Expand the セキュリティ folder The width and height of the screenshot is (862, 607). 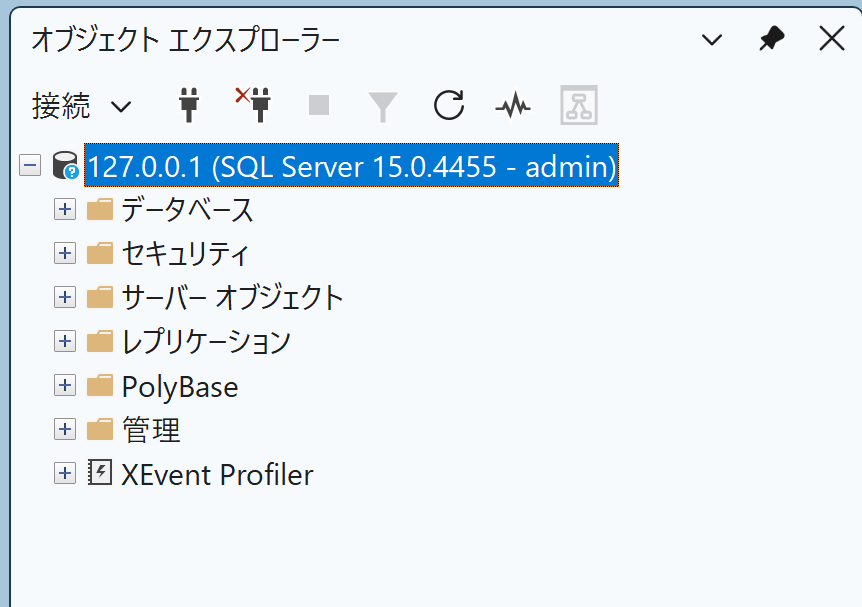pos(65,253)
